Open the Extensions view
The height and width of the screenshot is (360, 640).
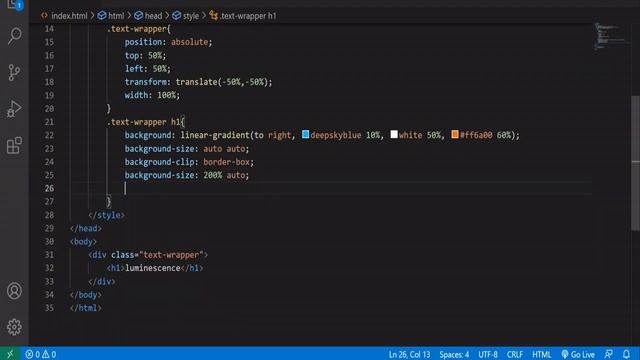point(14,145)
